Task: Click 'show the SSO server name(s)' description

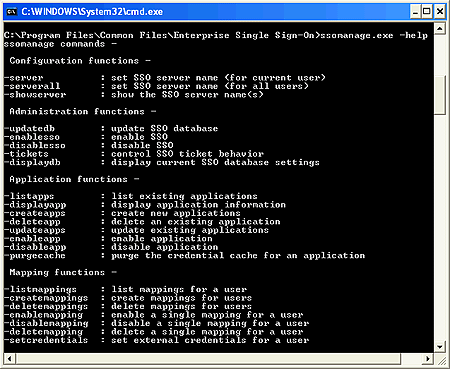Action: pyautogui.click(x=187, y=95)
